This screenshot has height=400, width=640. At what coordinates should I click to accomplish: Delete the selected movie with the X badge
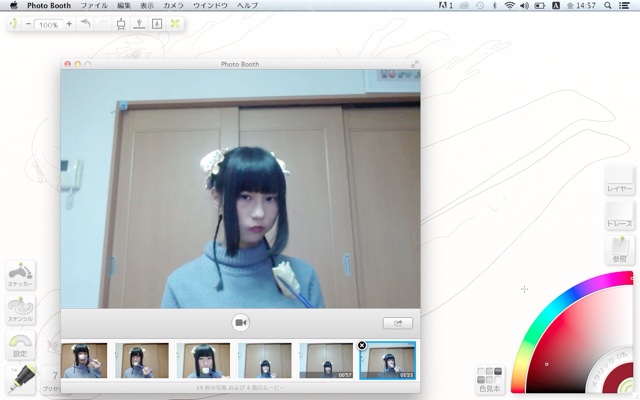point(362,345)
